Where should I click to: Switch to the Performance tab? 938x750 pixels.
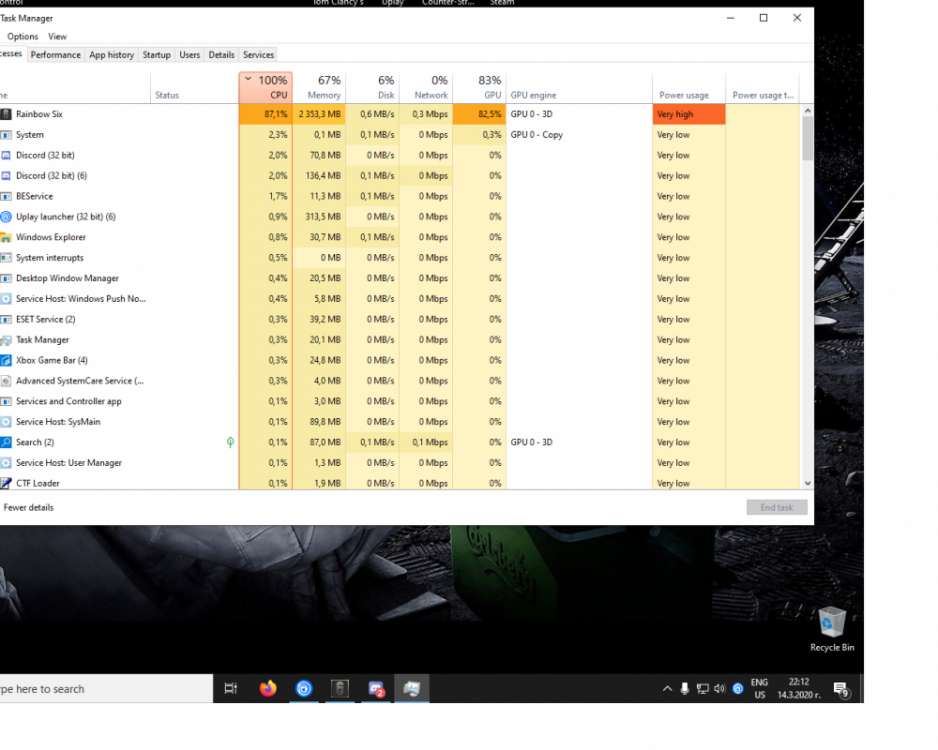(56, 54)
